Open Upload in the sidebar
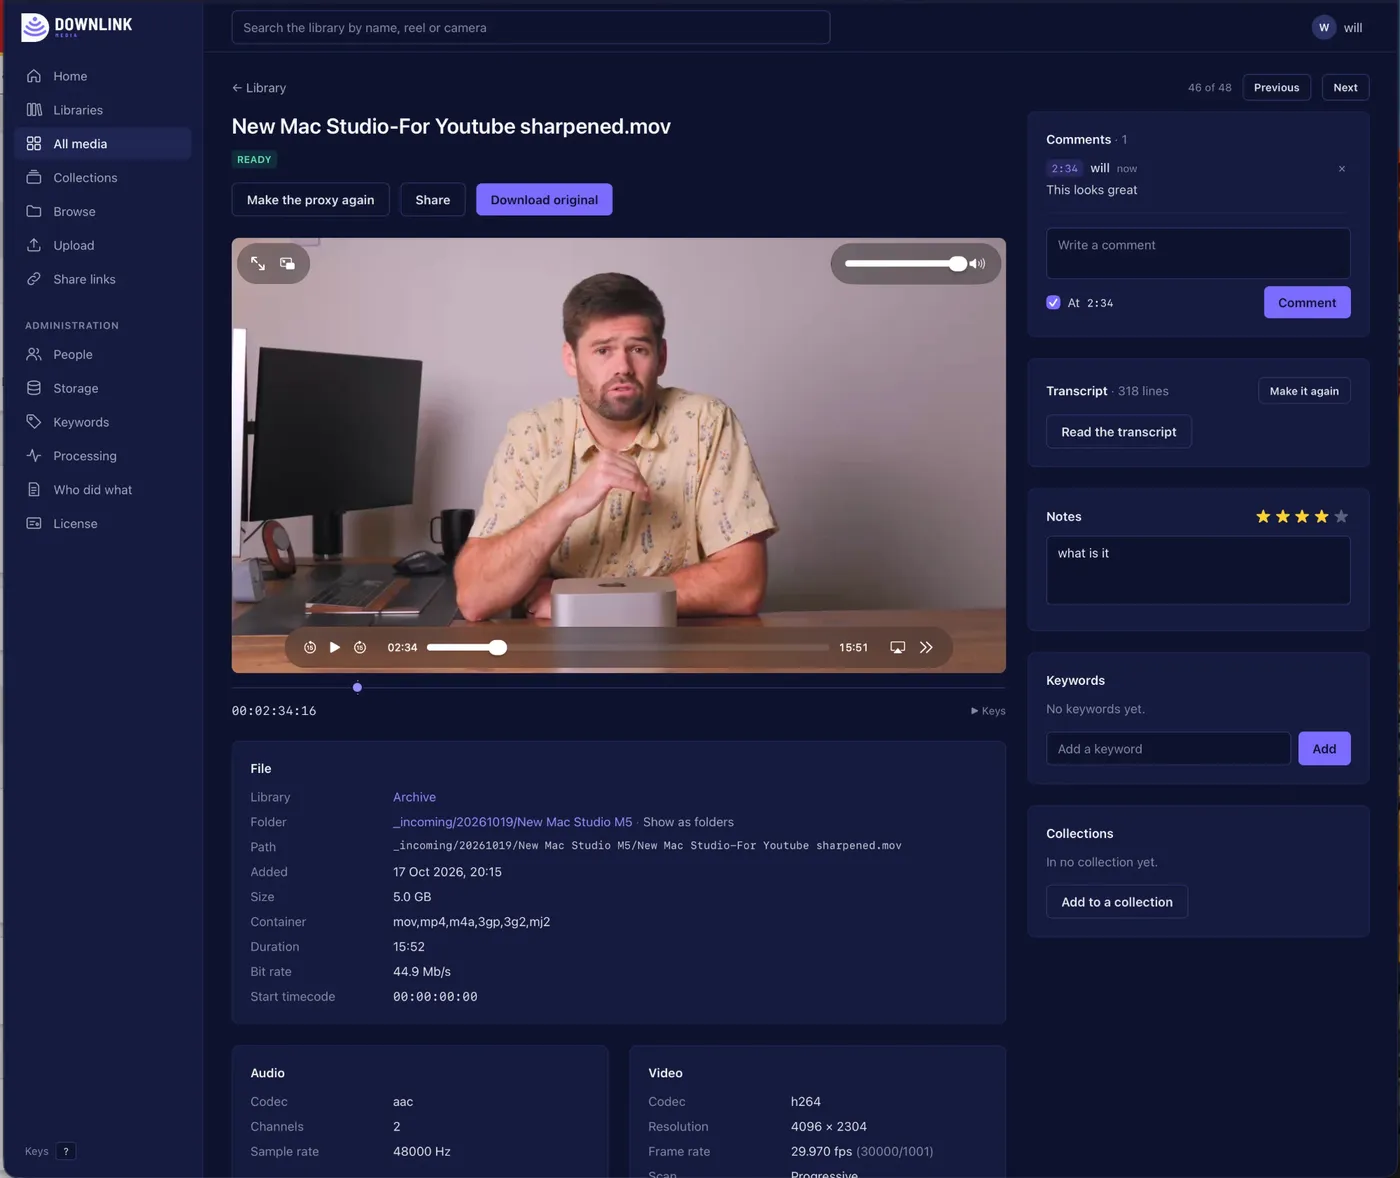 103,245
